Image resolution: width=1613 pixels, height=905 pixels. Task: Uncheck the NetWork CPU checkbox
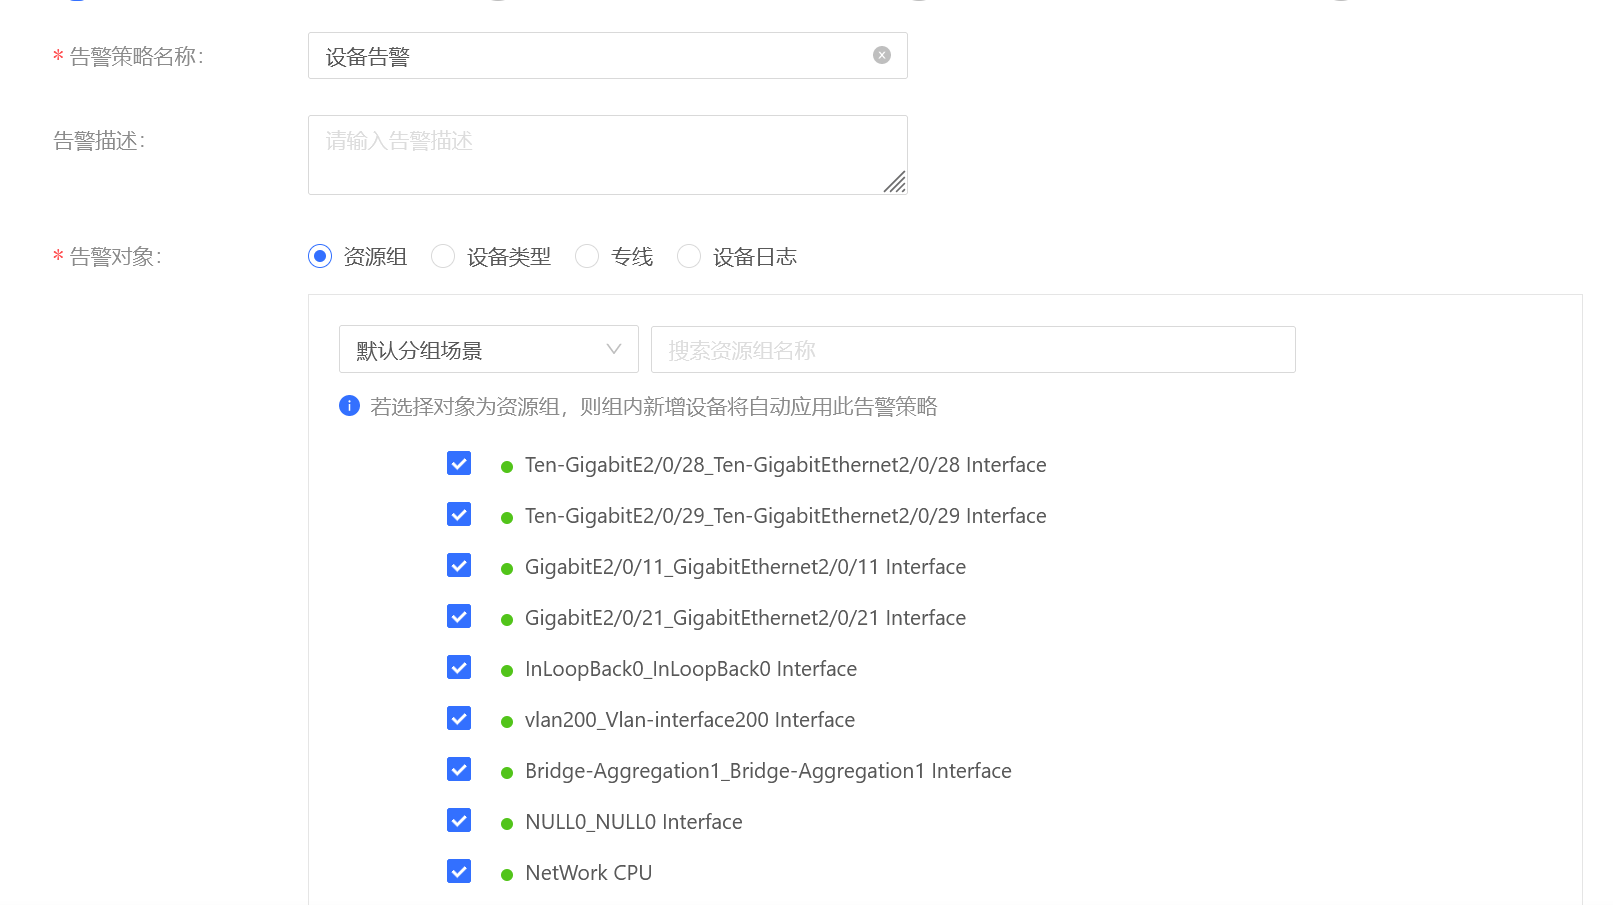(459, 872)
